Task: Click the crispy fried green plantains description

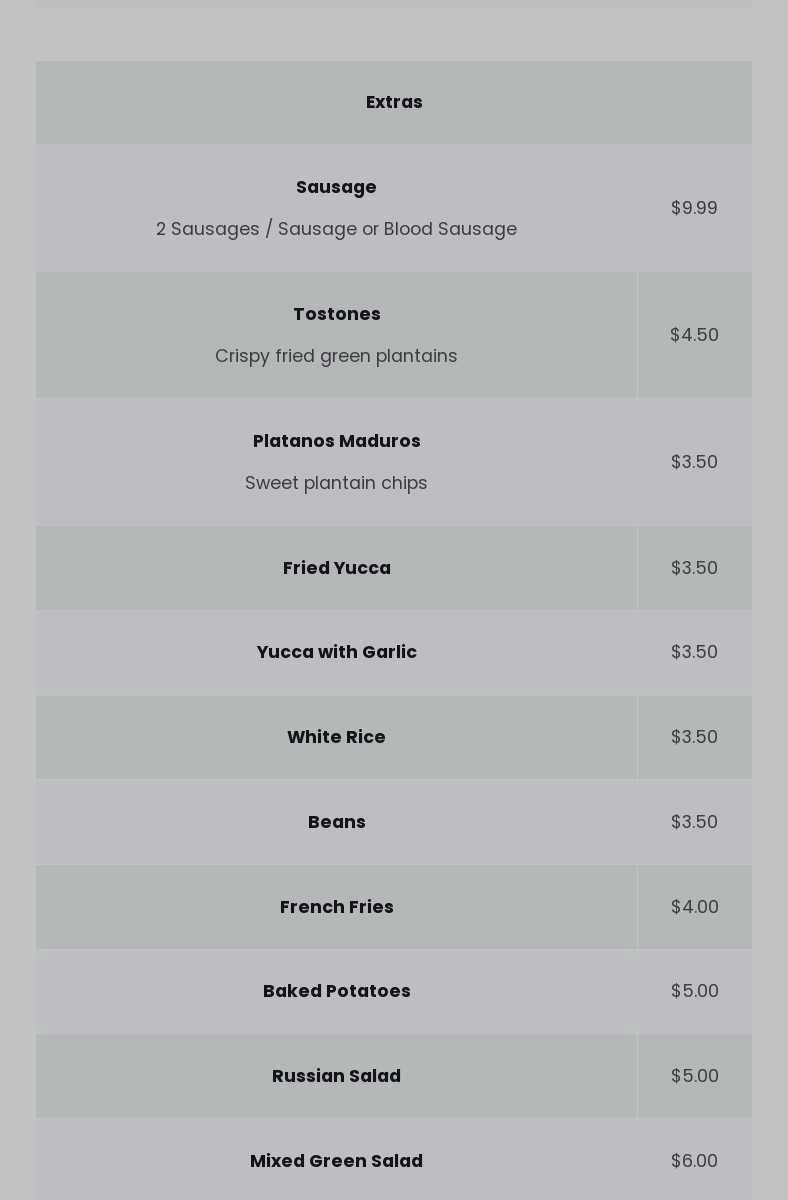Action: click(336, 356)
